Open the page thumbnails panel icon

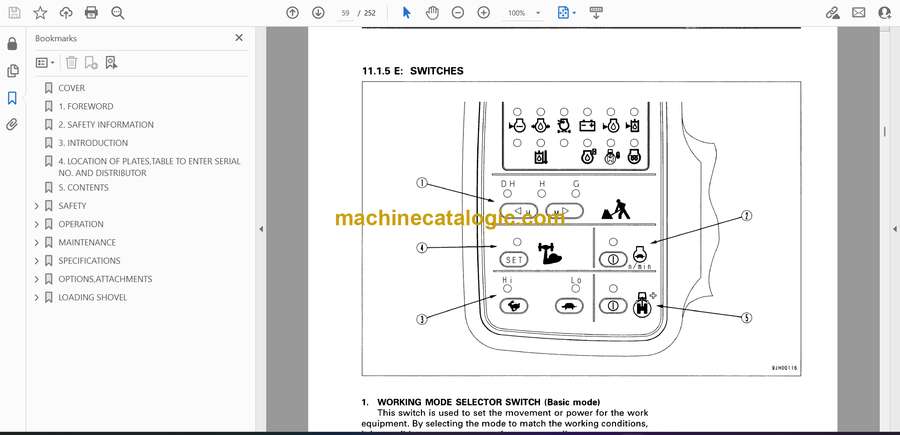coord(12,71)
